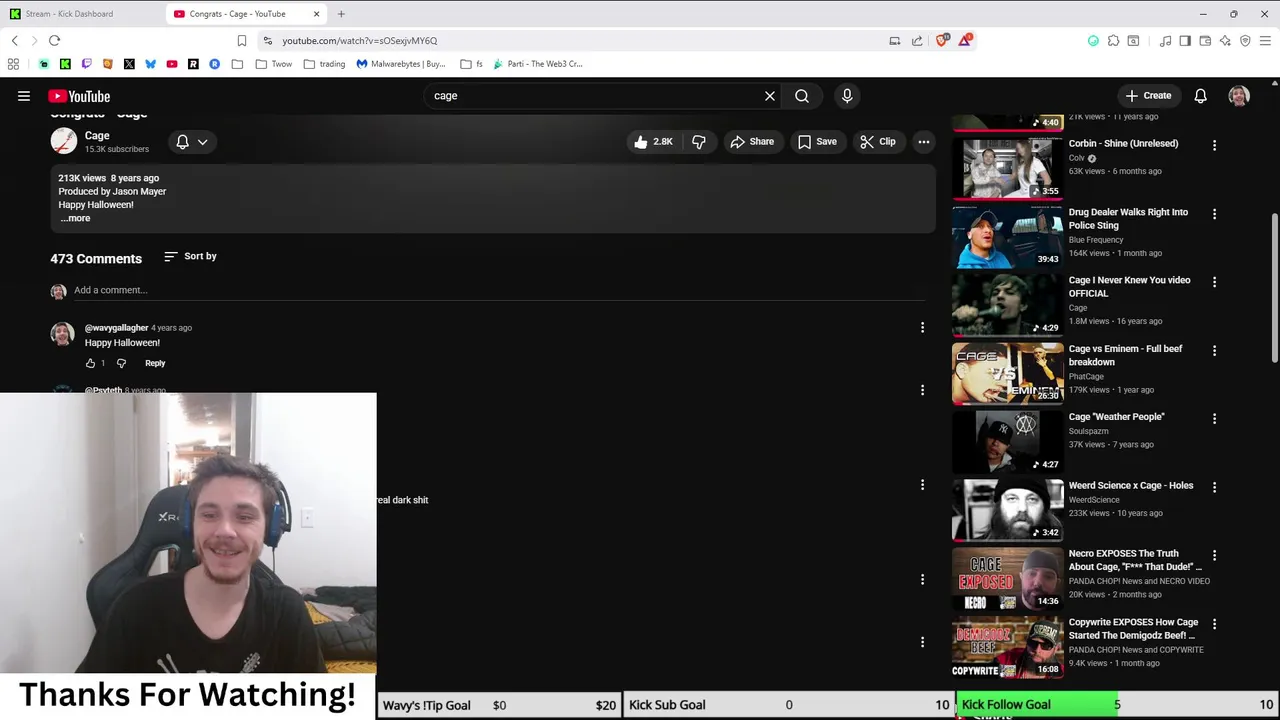Image resolution: width=1280 pixels, height=720 pixels.
Task: Open Twitch bookmark in bookmarks bar
Action: click(x=86, y=64)
